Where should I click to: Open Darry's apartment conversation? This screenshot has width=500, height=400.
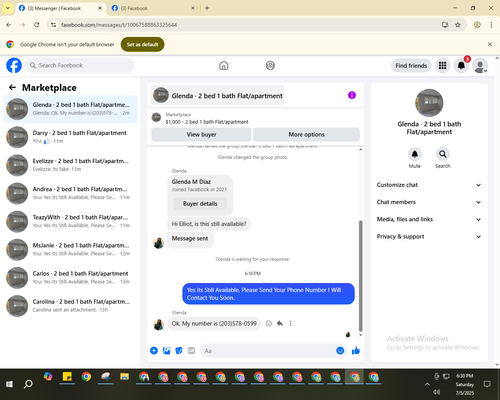point(70,137)
